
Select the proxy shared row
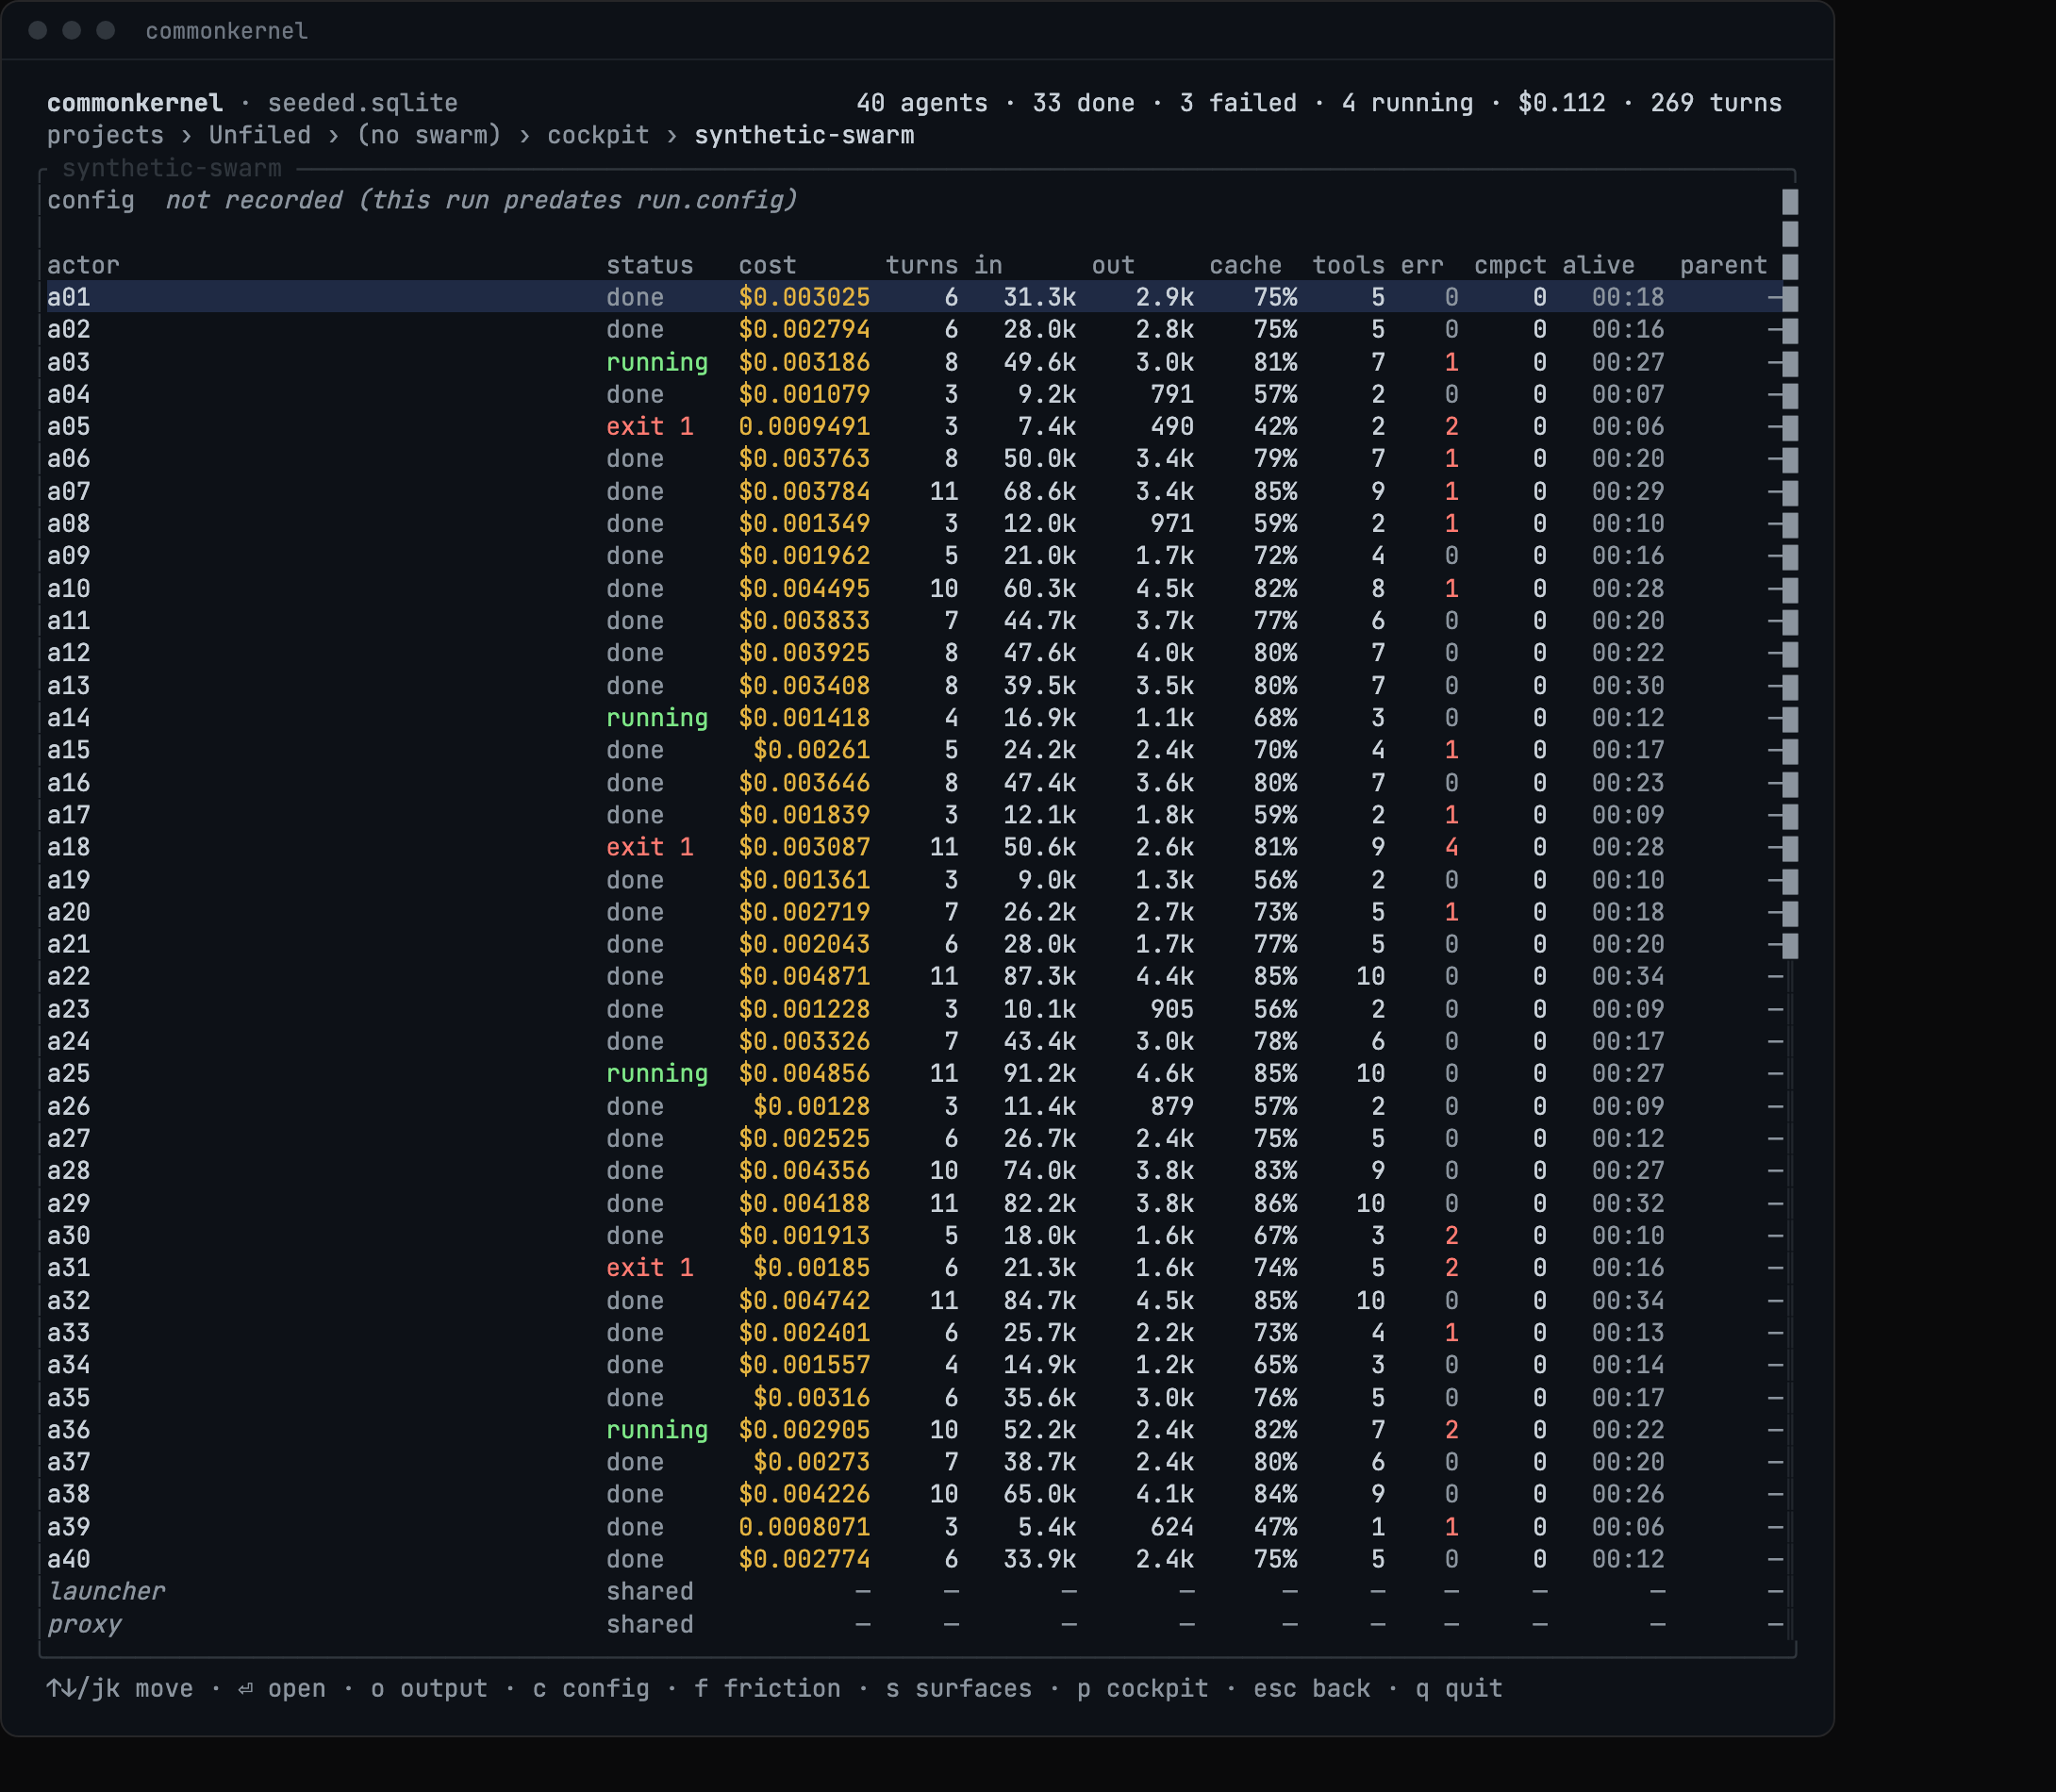click(915, 1624)
